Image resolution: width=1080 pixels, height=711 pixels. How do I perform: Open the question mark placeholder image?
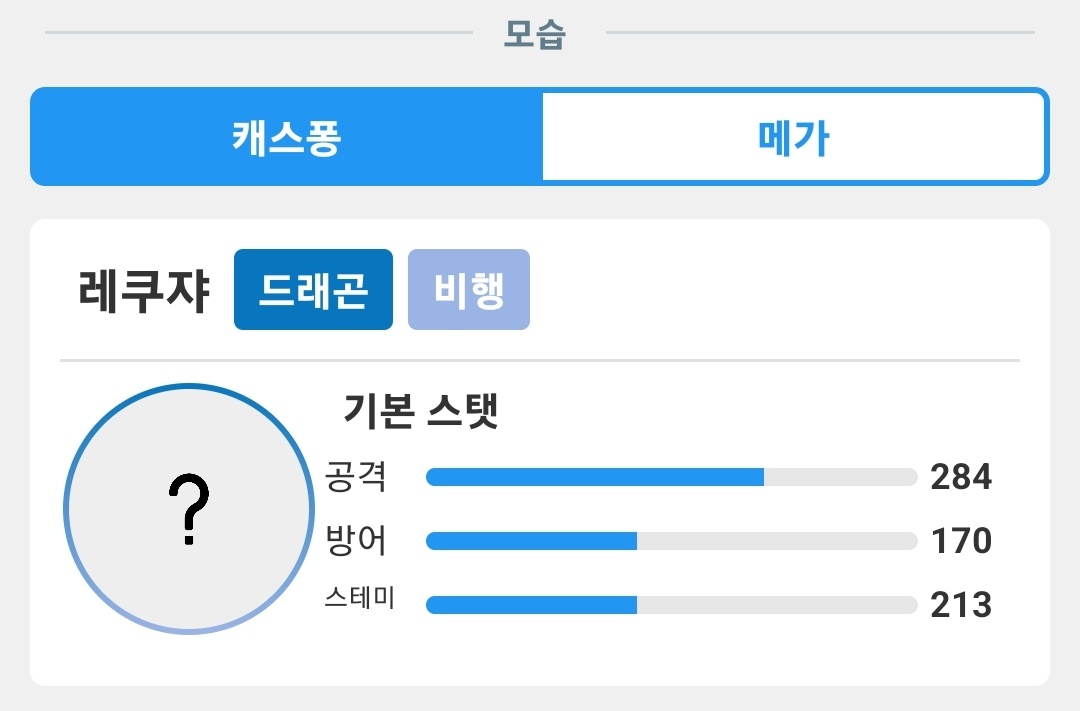click(188, 508)
